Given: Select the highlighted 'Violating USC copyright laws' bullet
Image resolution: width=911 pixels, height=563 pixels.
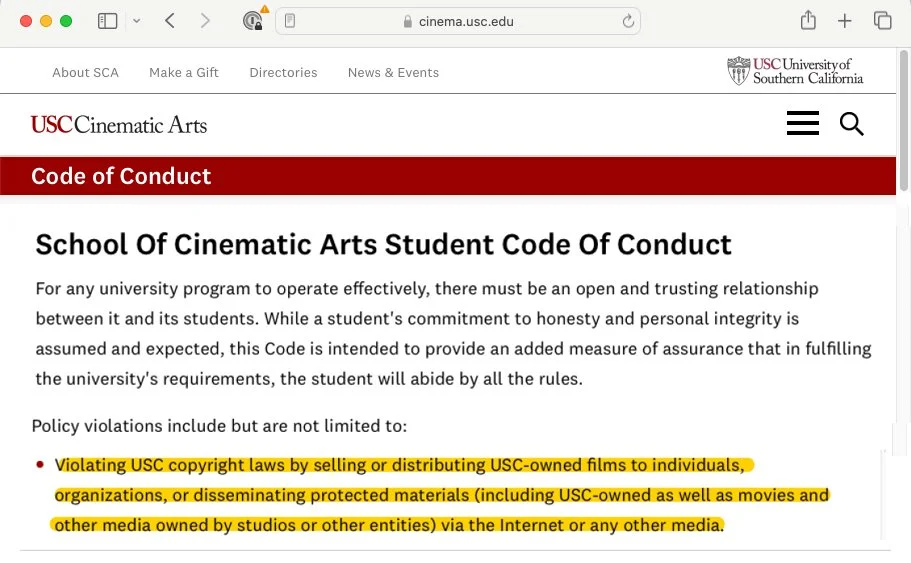Looking at the screenshot, I should click(x=442, y=495).
